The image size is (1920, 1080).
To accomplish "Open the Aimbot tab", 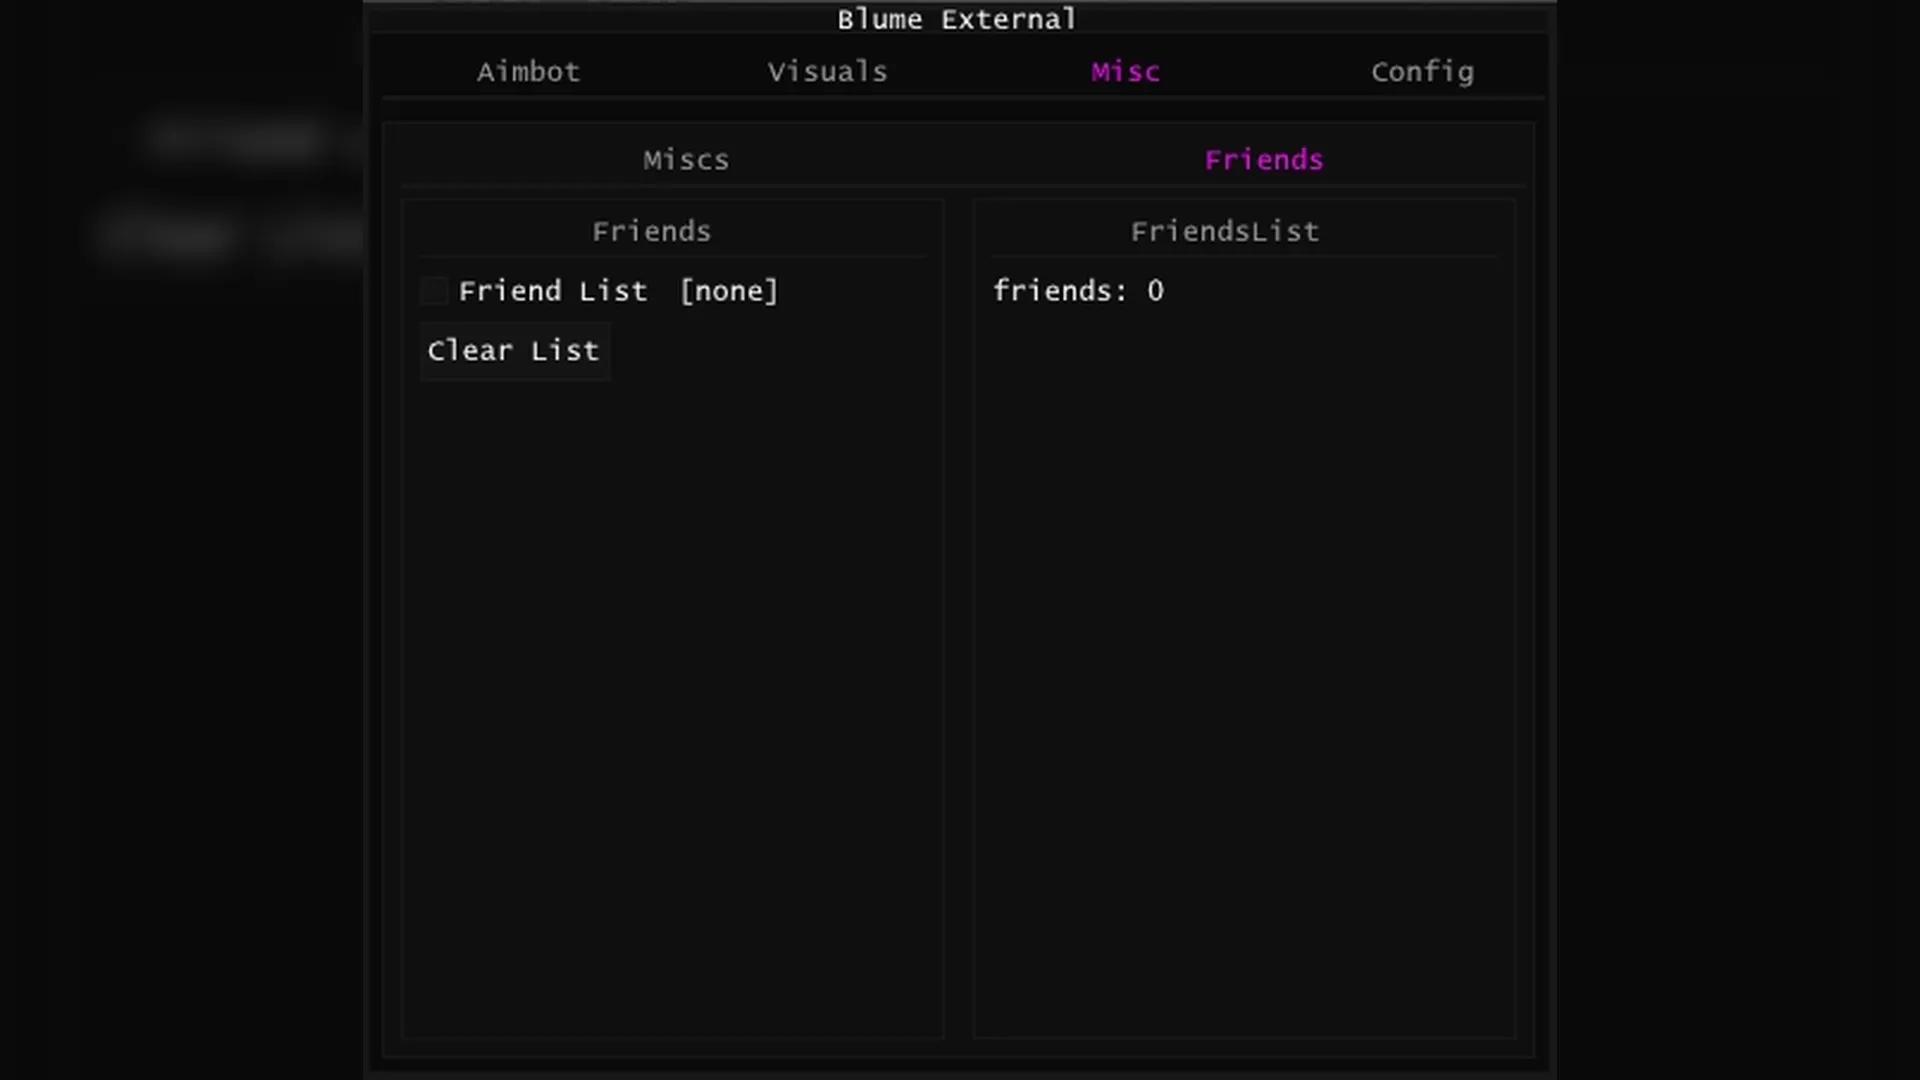I will (x=528, y=72).
